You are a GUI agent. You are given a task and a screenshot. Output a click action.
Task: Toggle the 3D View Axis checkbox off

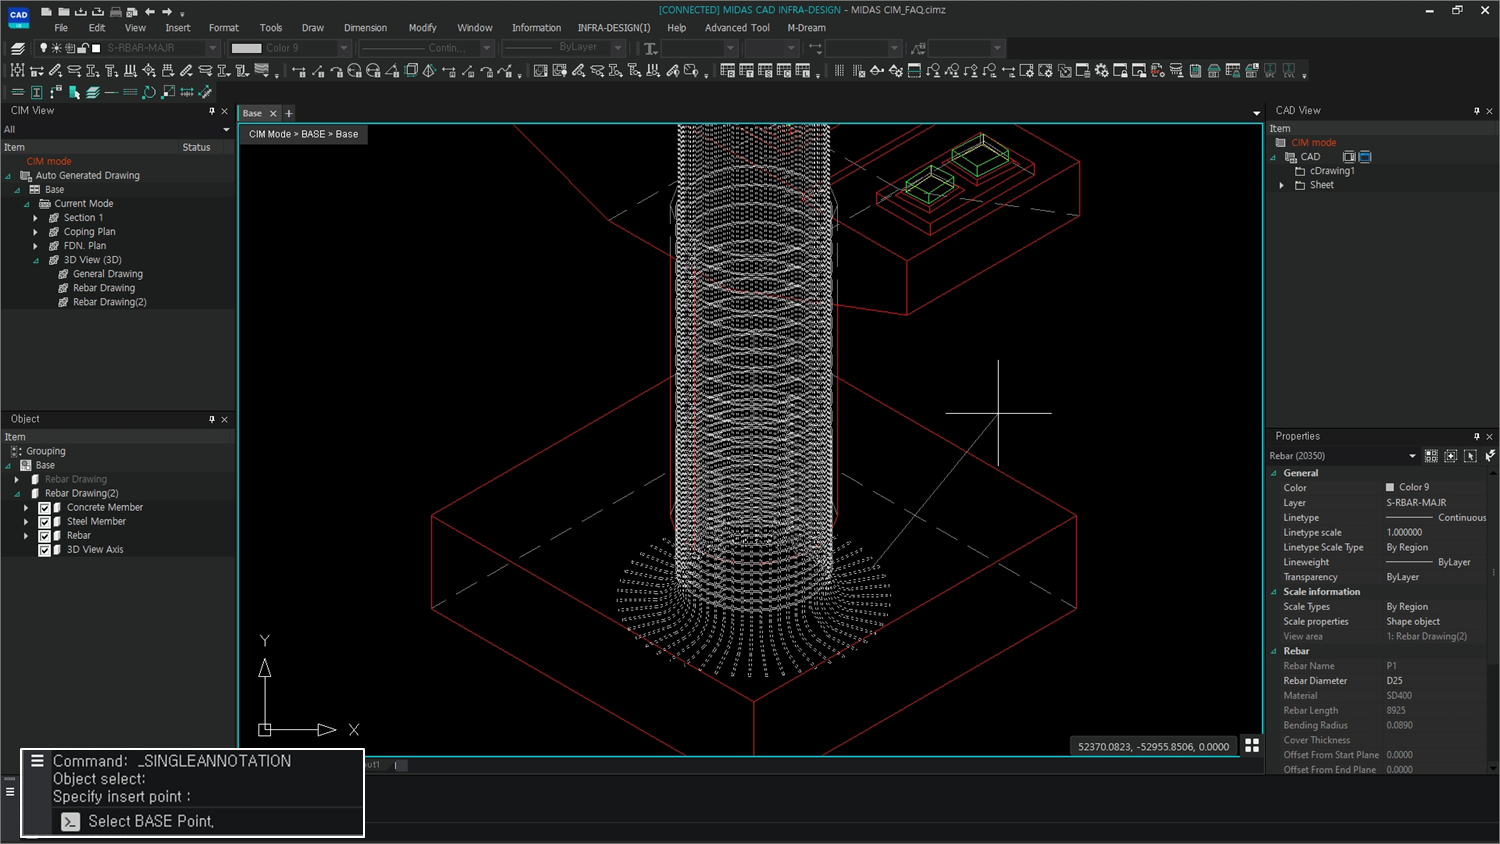point(44,549)
